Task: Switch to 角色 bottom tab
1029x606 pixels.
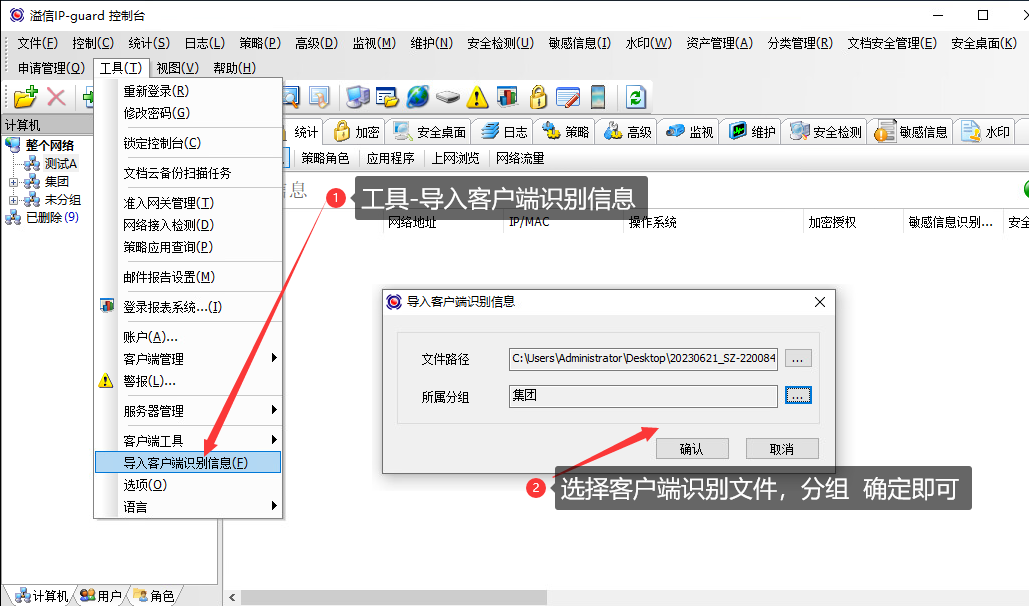Action: 155,595
